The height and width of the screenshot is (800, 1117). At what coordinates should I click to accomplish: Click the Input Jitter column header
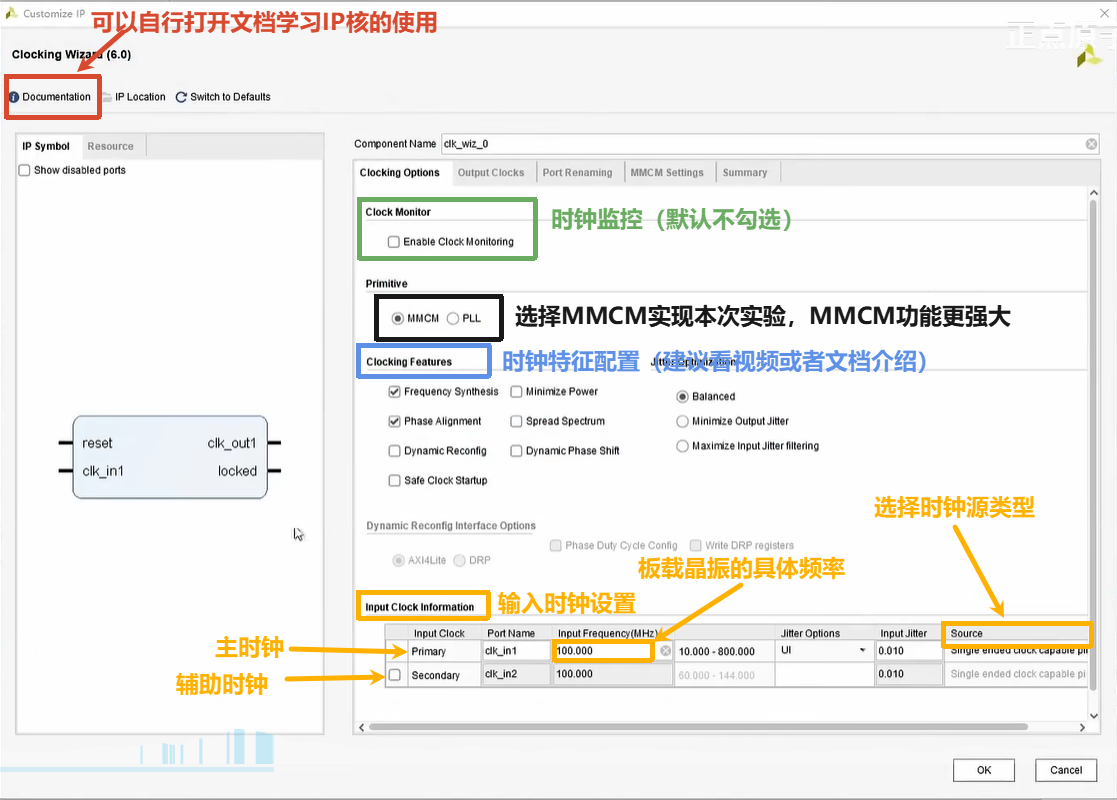coord(903,633)
